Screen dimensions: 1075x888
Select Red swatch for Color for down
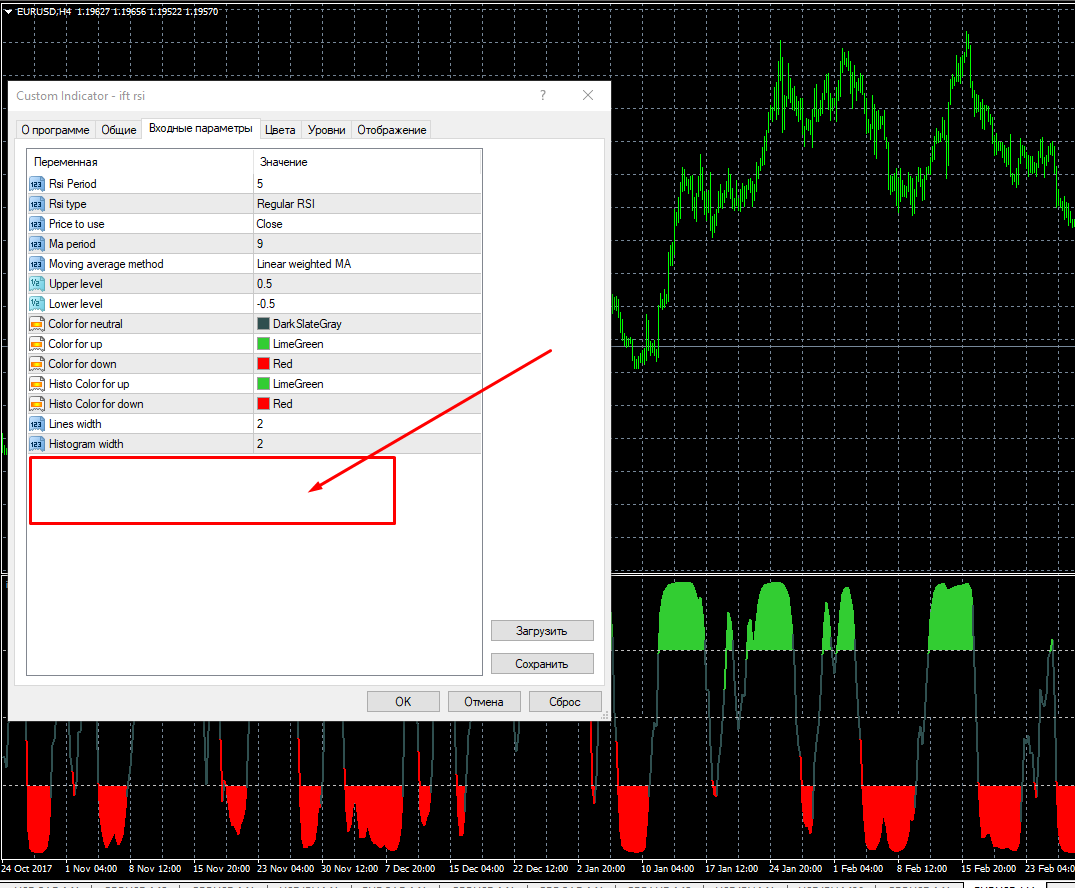[263, 363]
